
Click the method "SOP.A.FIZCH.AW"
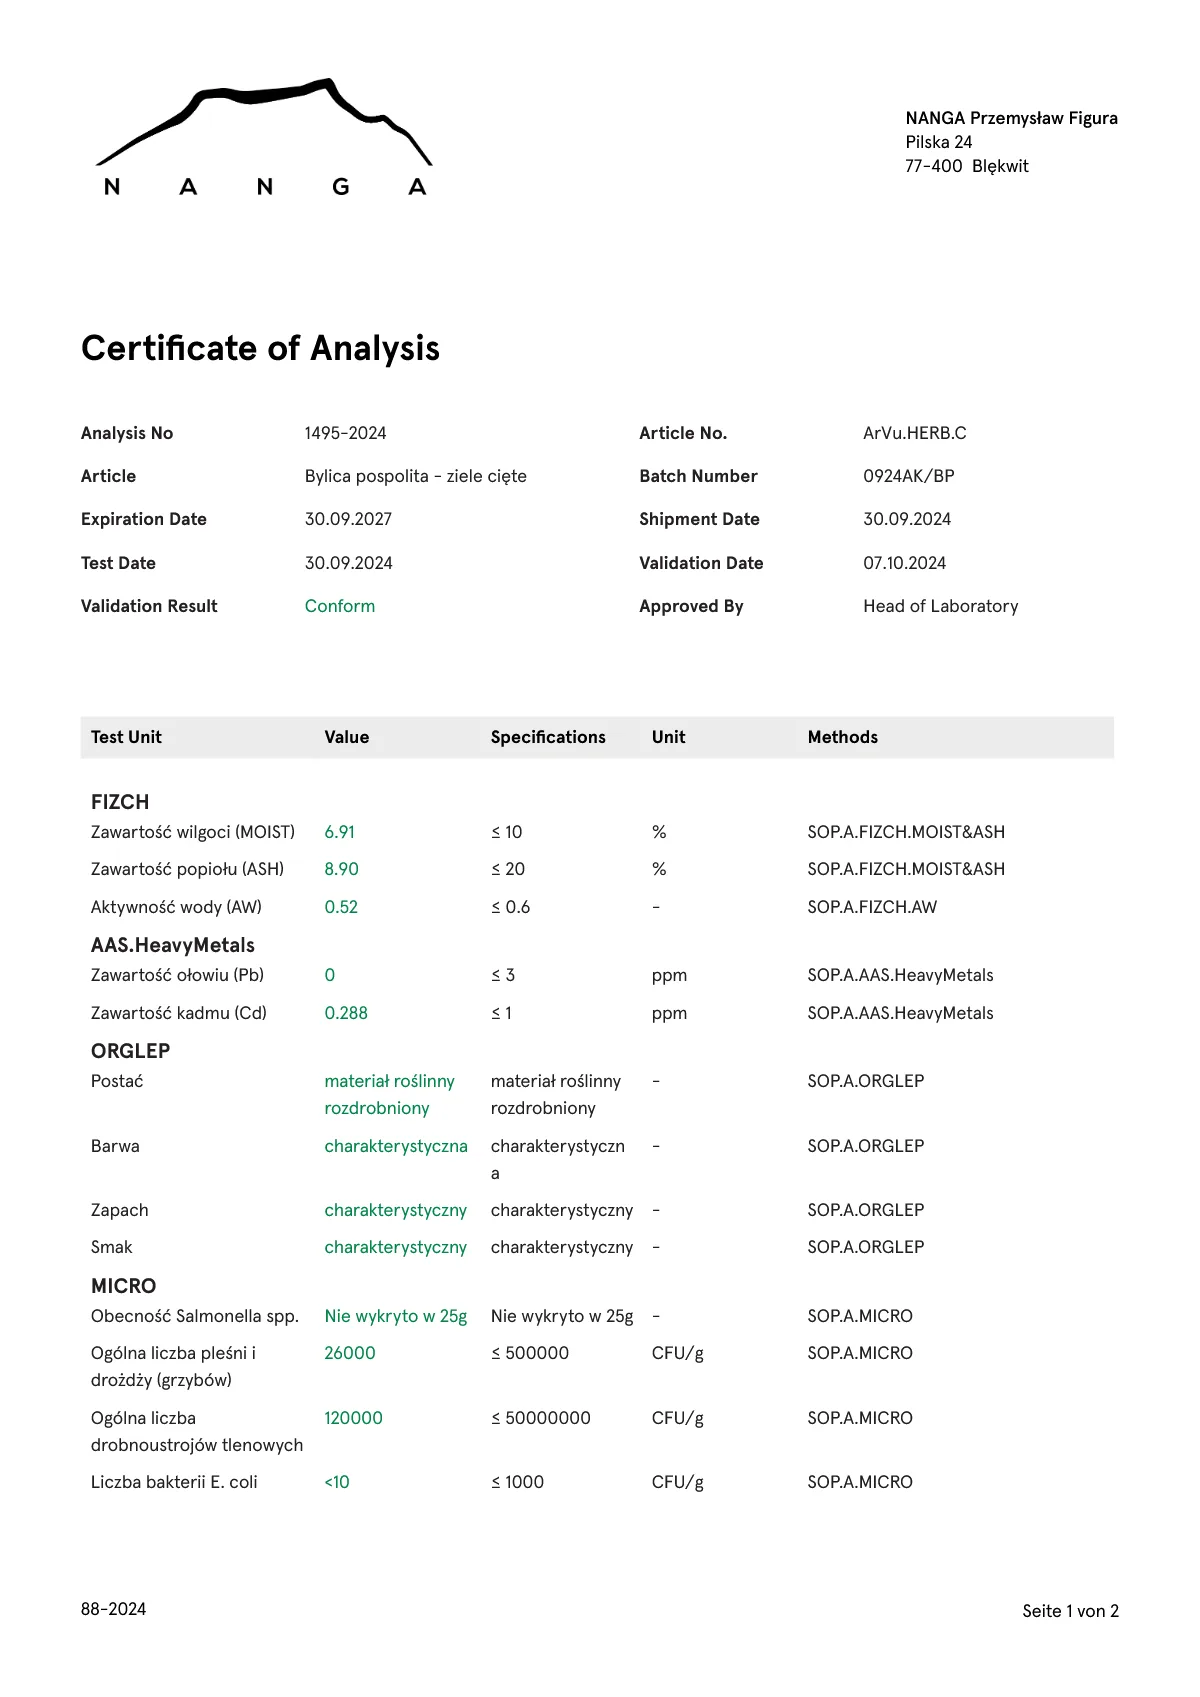872,907
